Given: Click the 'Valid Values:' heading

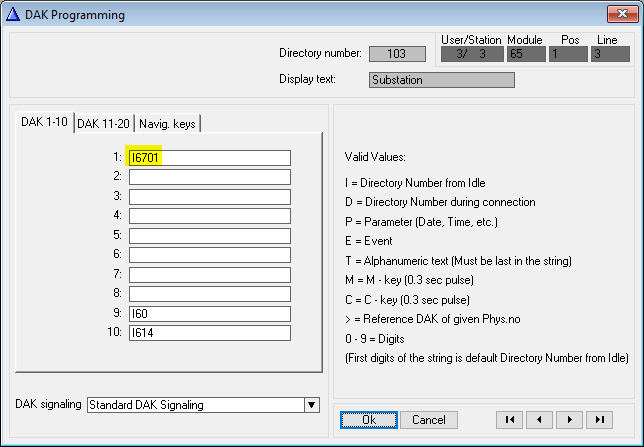Looking at the screenshot, I should [375, 157].
